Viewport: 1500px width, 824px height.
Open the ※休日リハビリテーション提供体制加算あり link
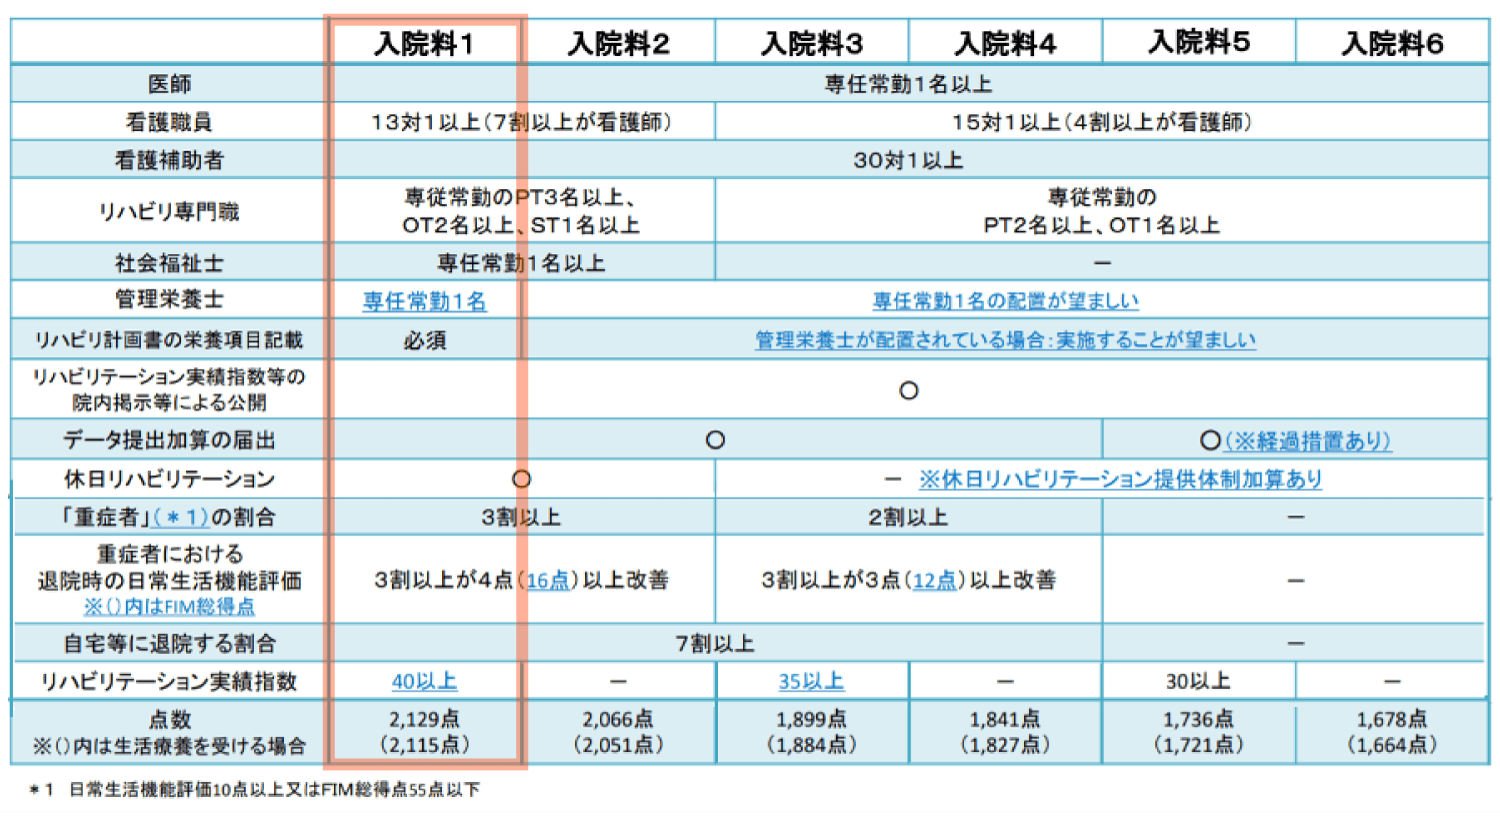1120,479
